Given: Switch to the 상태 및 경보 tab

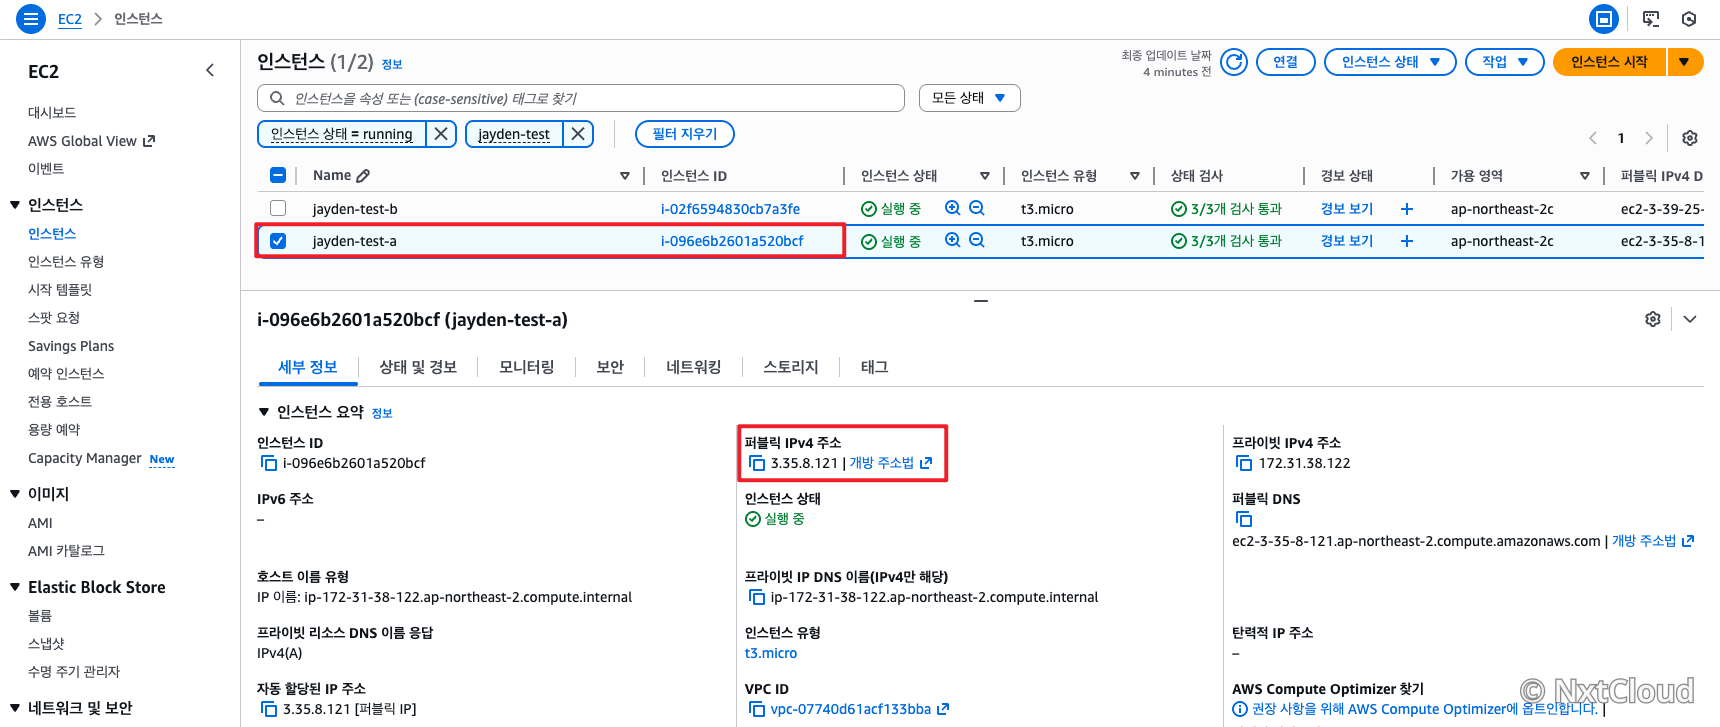Looking at the screenshot, I should point(418,367).
